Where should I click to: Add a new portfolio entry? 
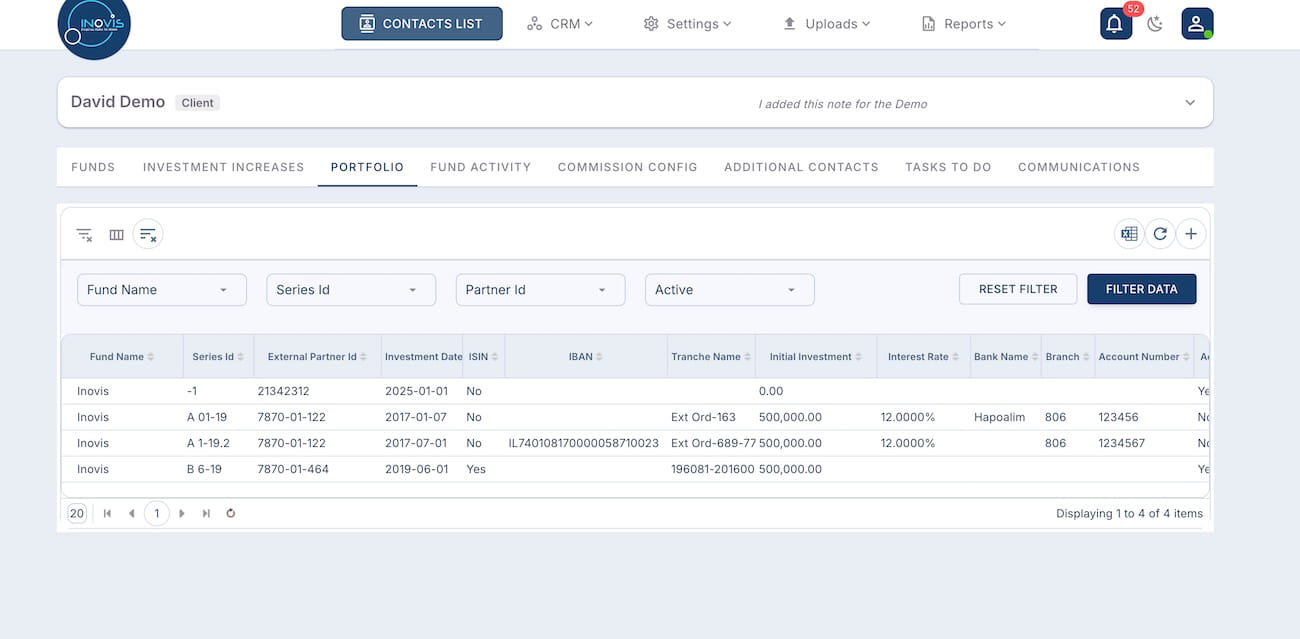pyautogui.click(x=1190, y=234)
